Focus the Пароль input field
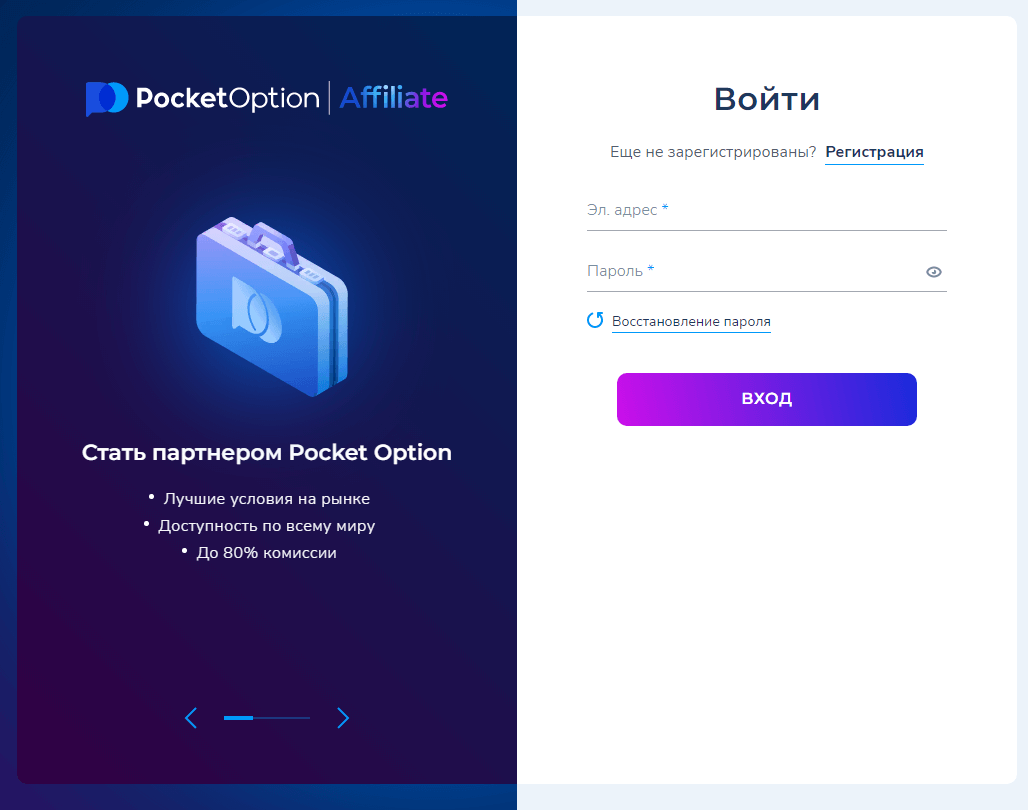Screen dimensions: 1028x810 (x=750, y=271)
